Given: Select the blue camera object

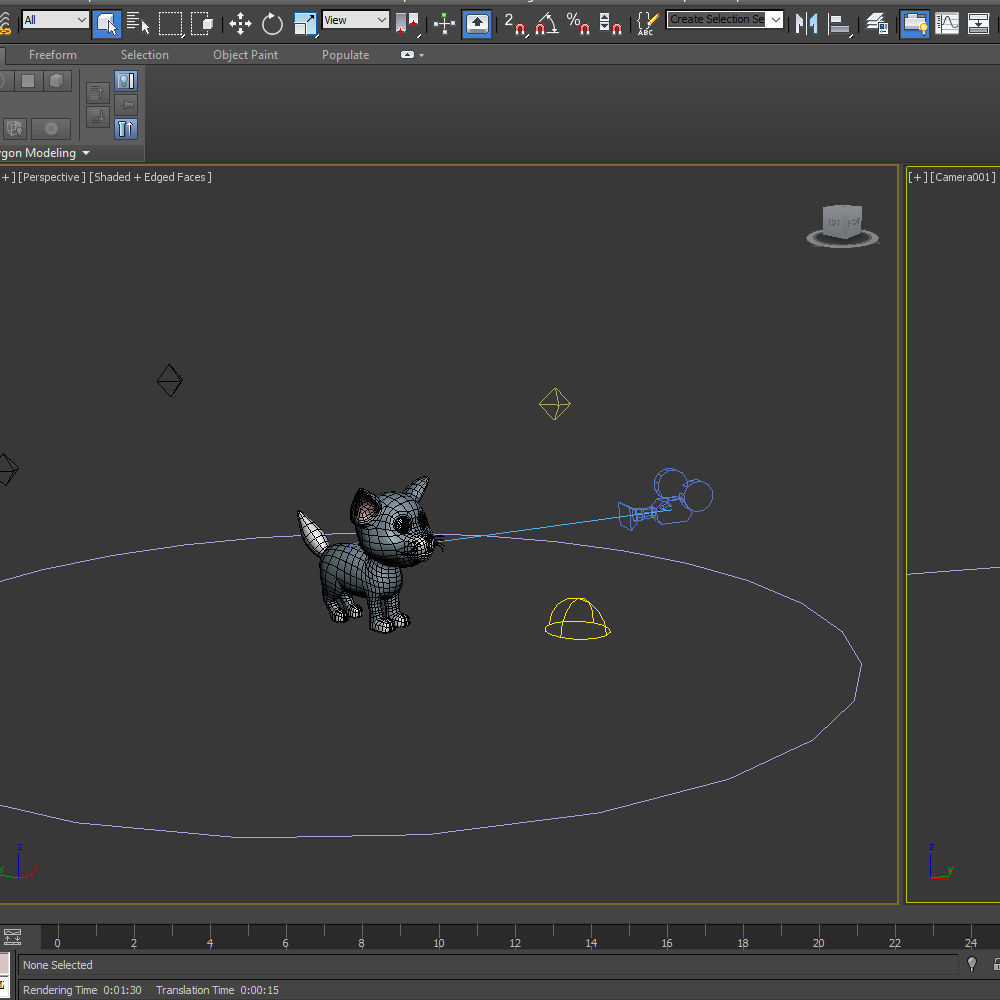Looking at the screenshot, I should 666,500.
